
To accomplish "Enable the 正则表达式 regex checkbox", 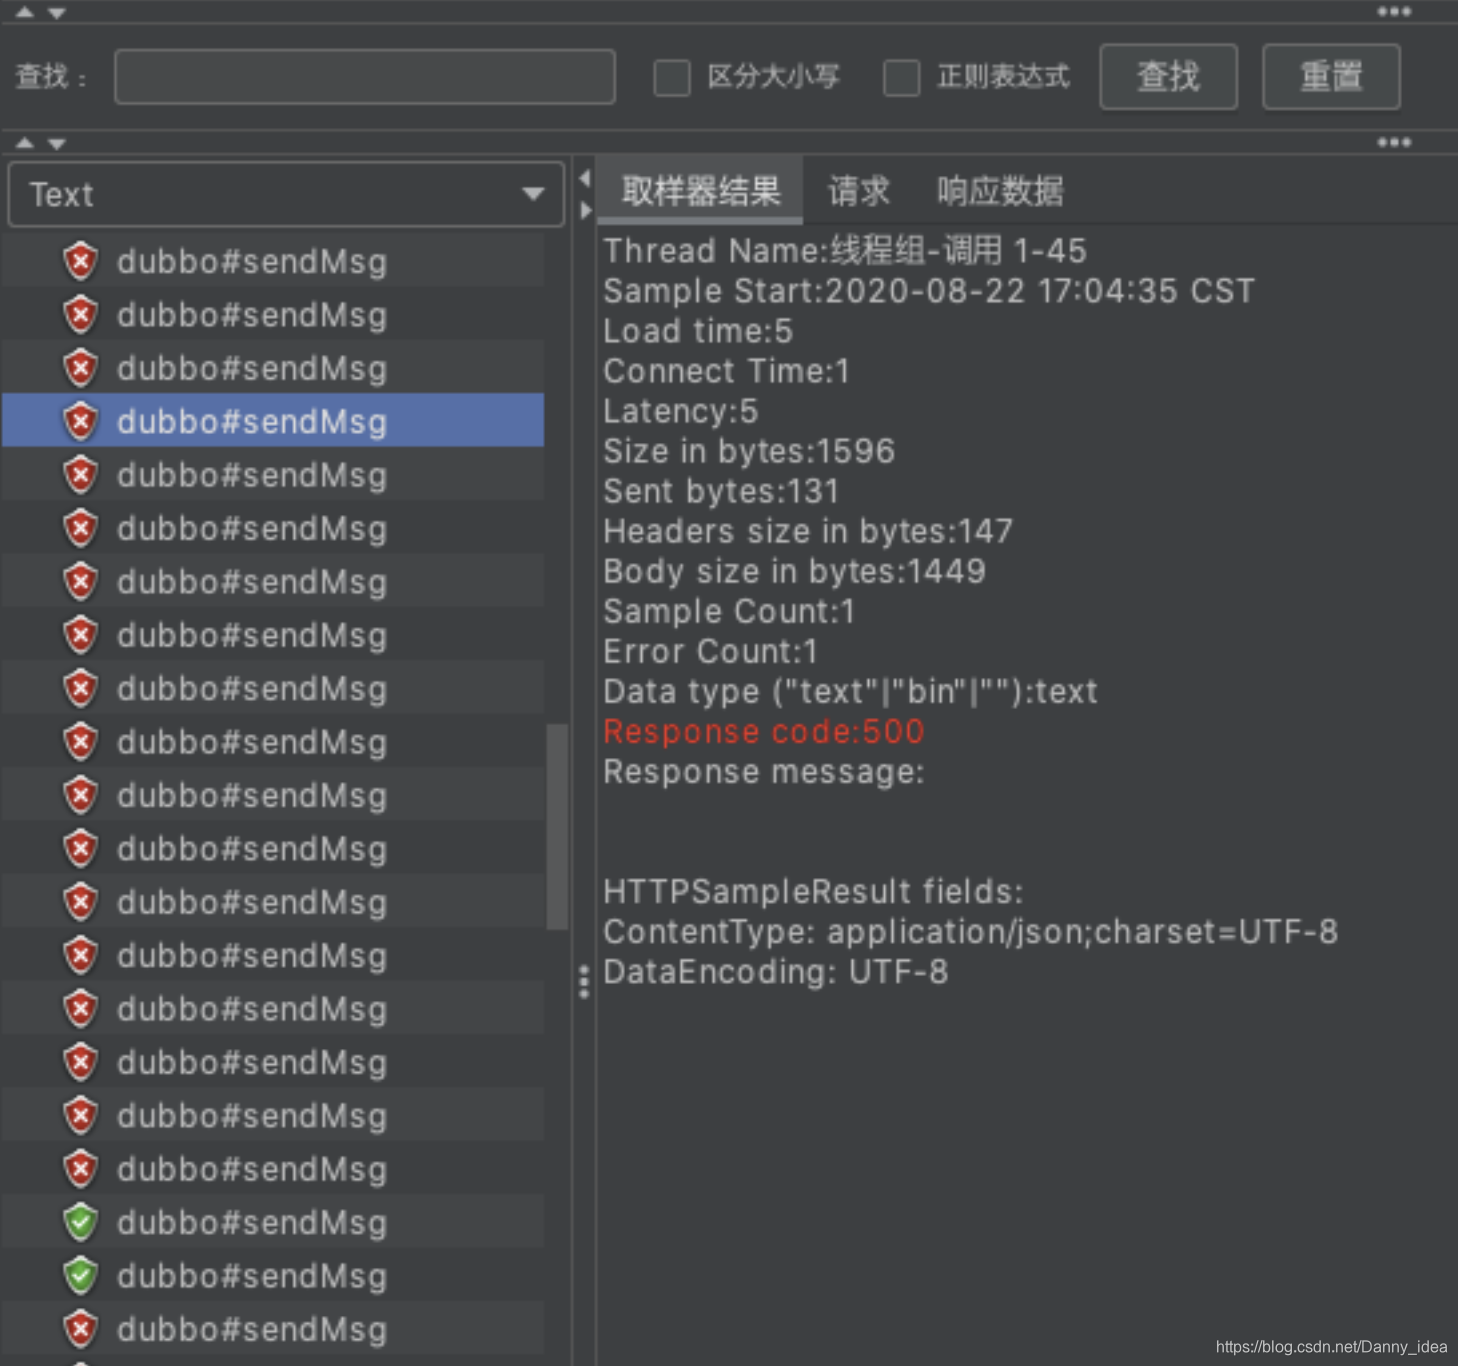I will pyautogui.click(x=902, y=77).
